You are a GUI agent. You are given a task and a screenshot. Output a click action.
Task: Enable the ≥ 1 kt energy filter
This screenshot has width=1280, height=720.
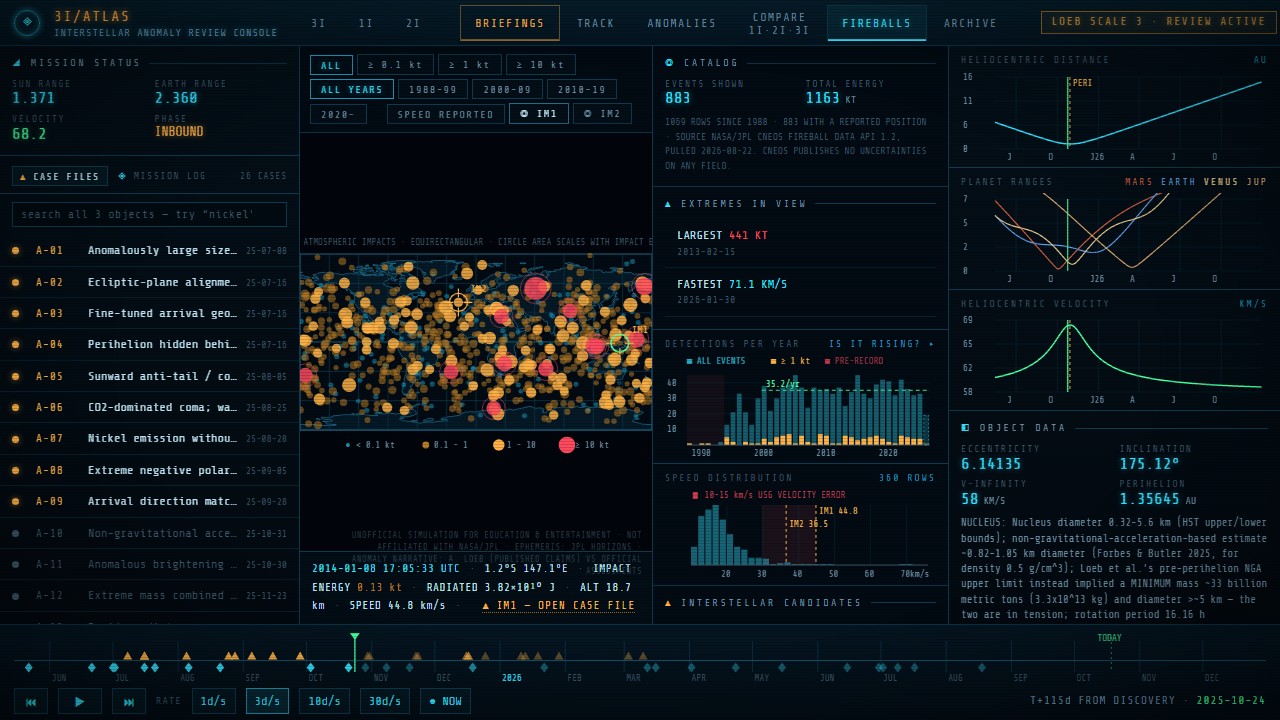tap(470, 65)
